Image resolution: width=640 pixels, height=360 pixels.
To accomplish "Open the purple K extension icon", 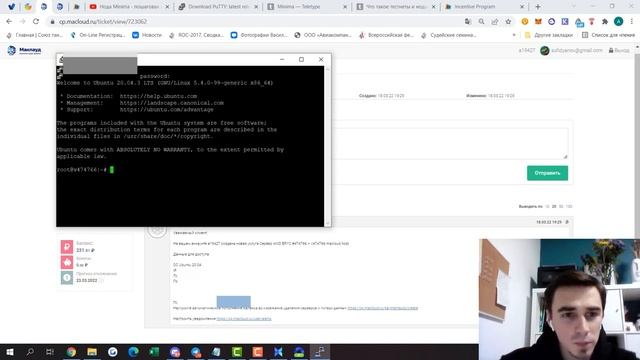I will [565, 21].
